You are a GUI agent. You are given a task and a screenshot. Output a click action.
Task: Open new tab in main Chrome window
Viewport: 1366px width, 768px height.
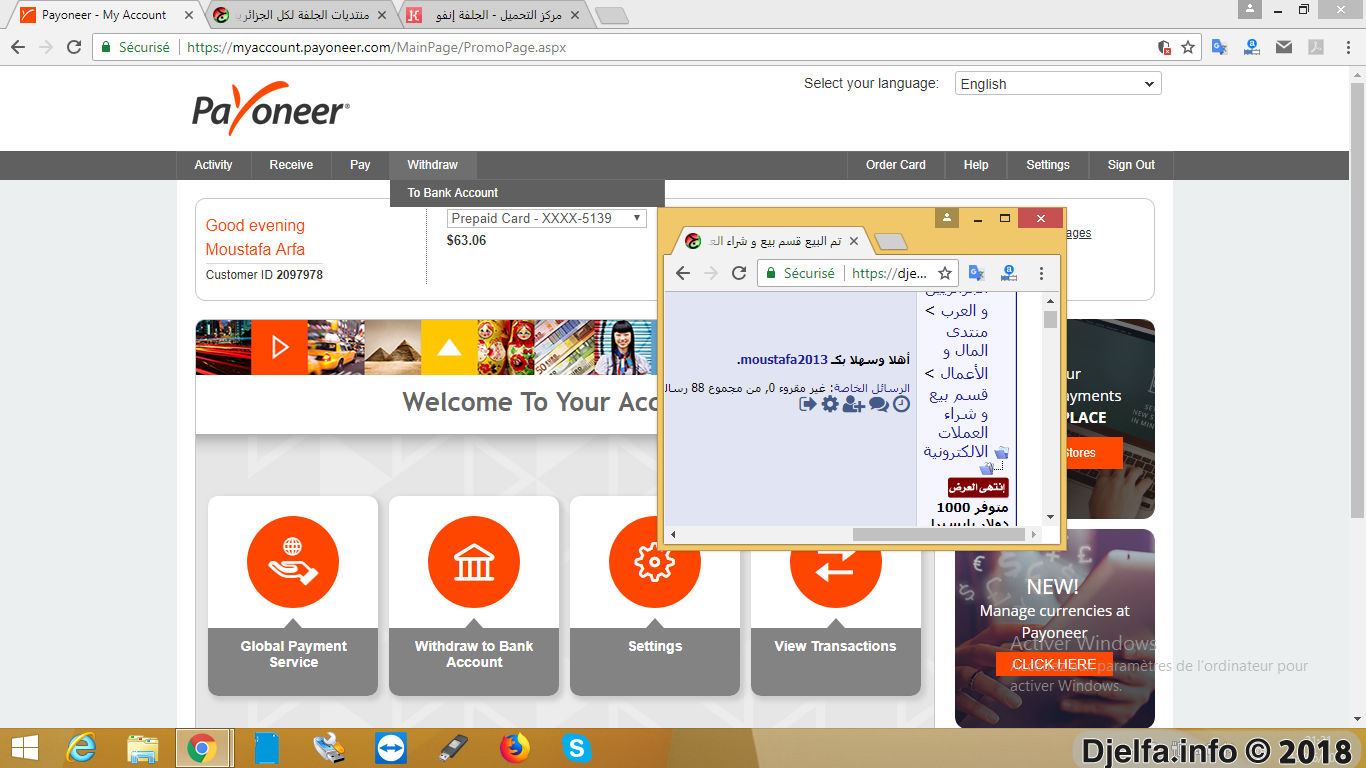pyautogui.click(x=611, y=16)
